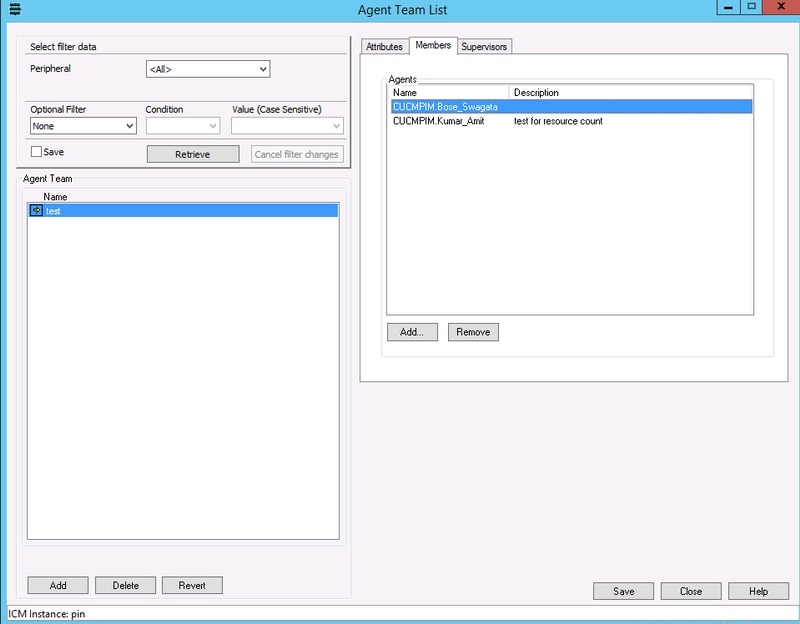
Task: Click the Agent Team Name column header
Action: pos(55,196)
